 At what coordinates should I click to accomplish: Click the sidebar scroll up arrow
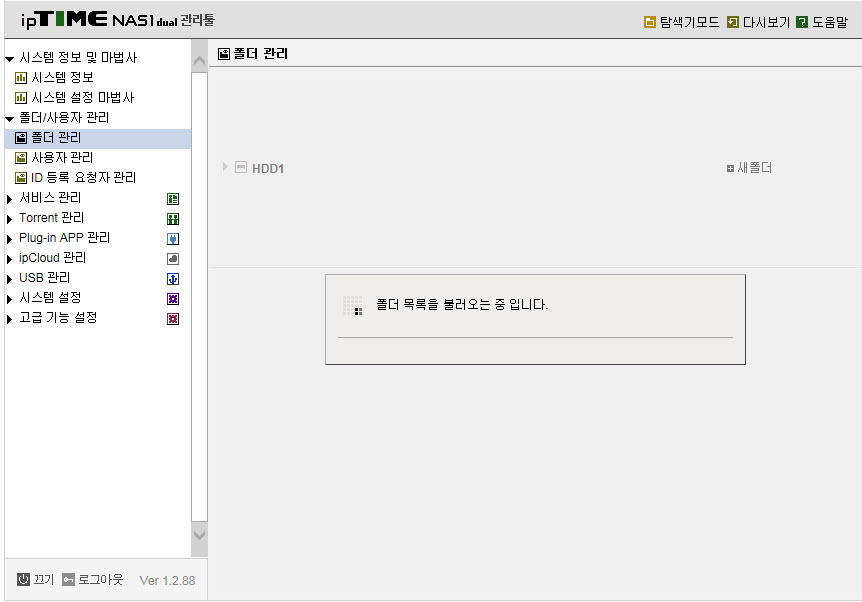(x=199, y=60)
